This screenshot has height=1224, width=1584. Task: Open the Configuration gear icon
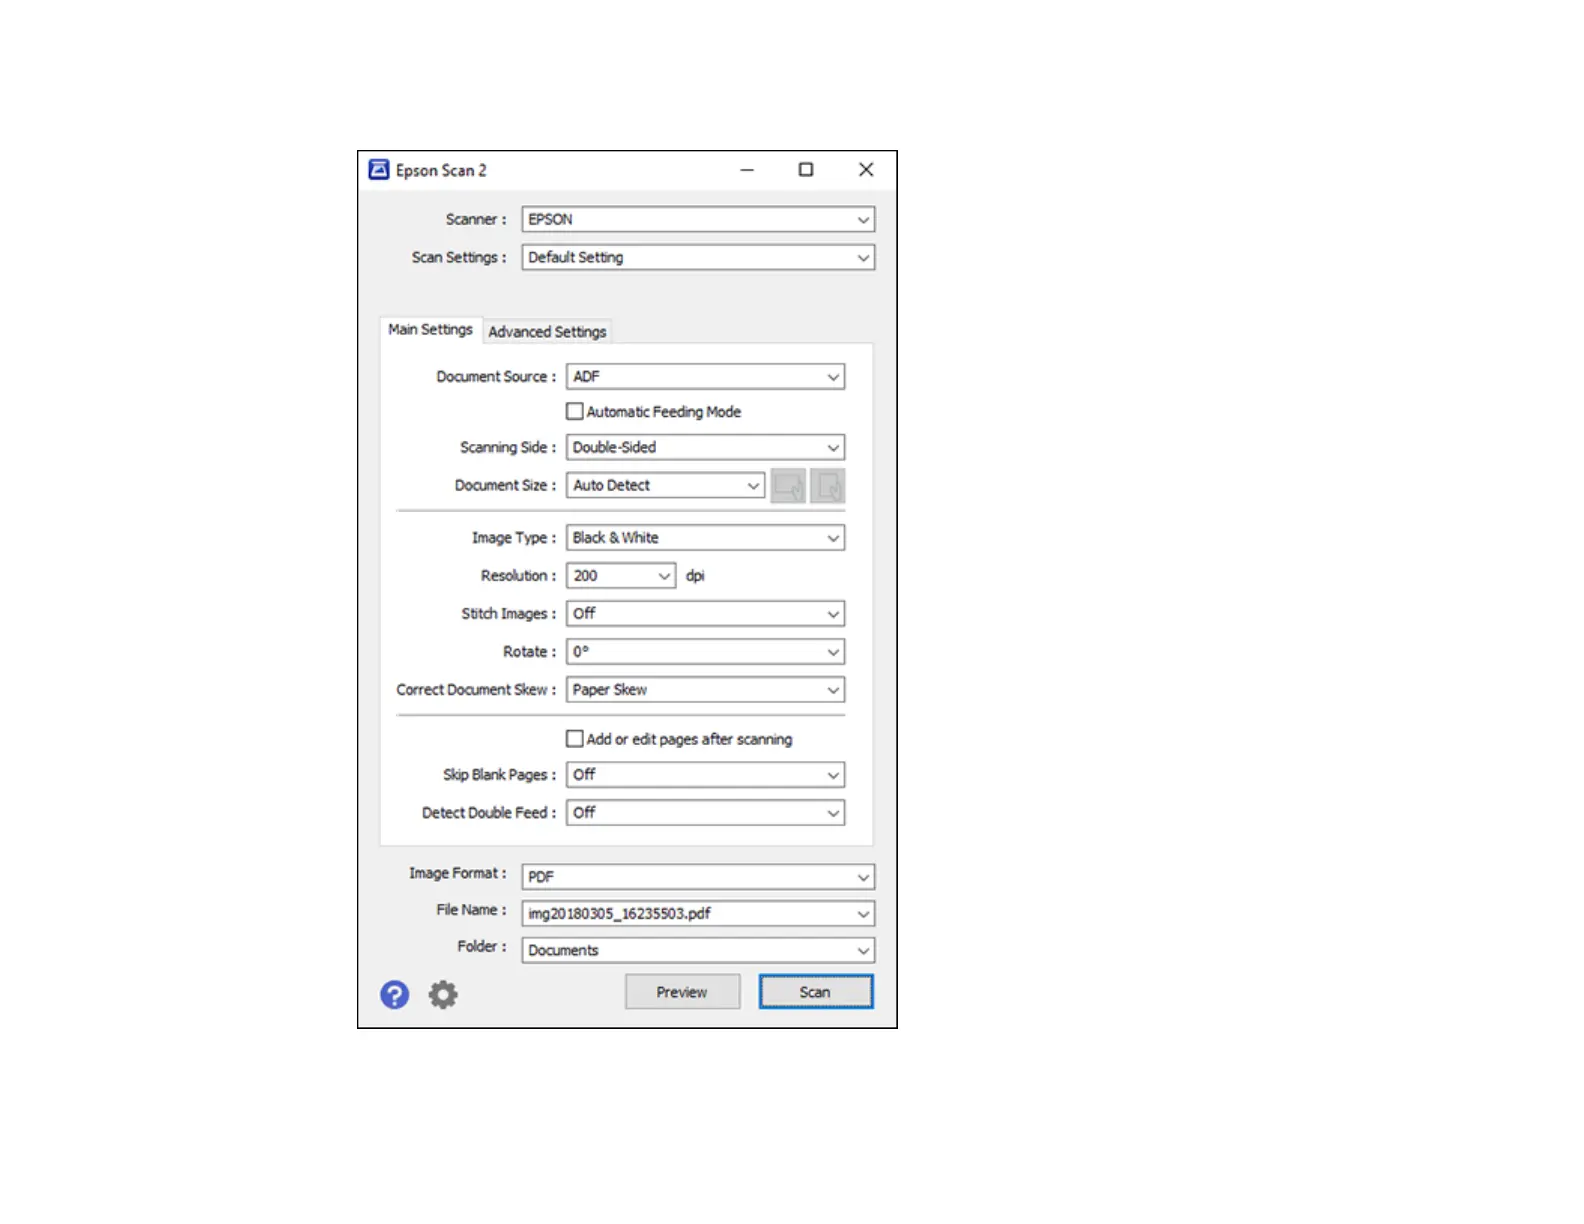pyautogui.click(x=443, y=994)
